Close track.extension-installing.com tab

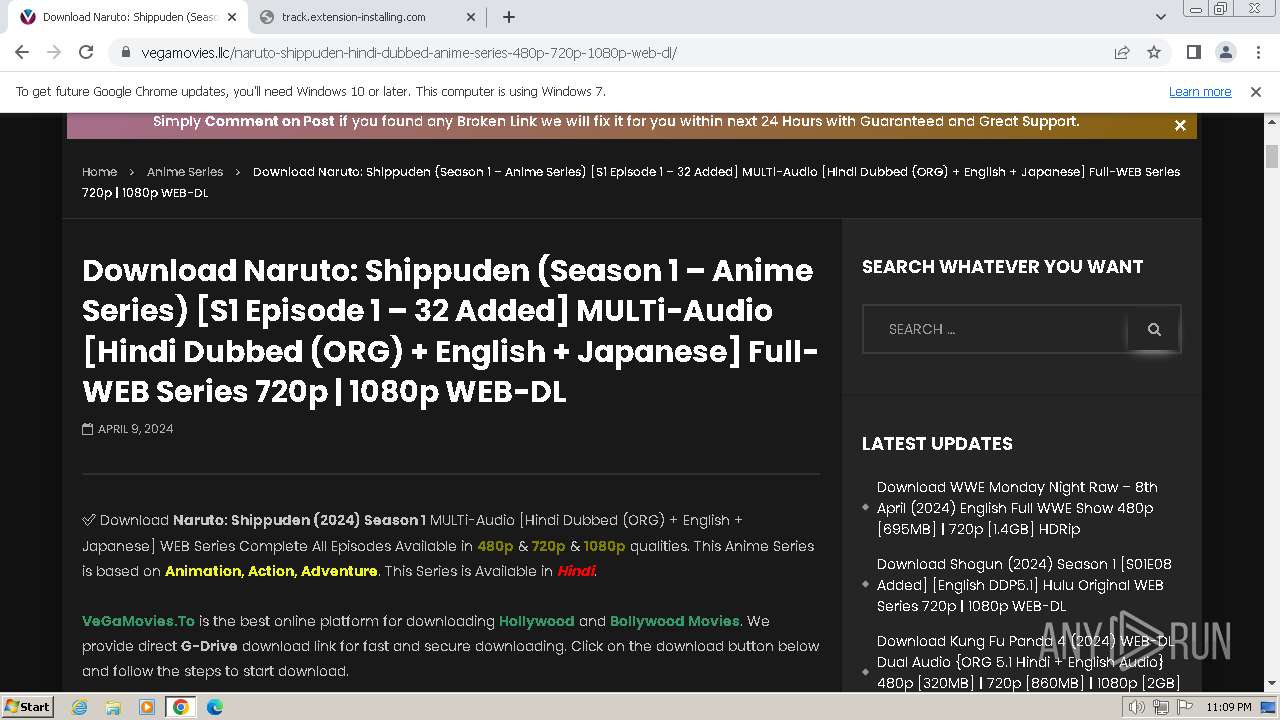pyautogui.click(x=471, y=17)
